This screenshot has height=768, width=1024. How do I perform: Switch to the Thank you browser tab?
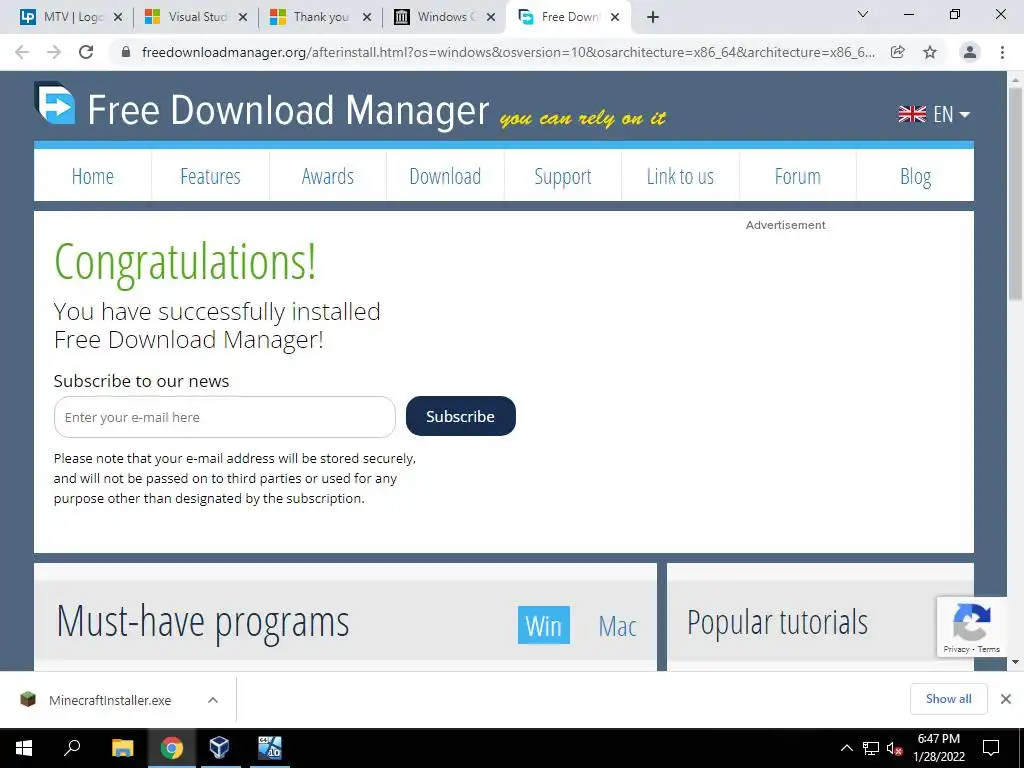point(320,17)
